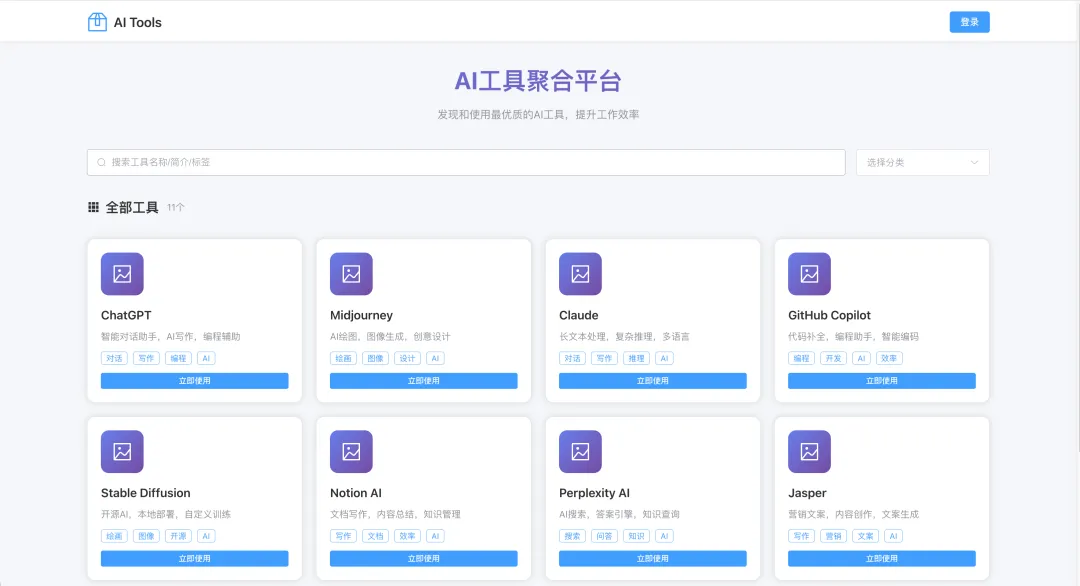
Task: Click the Midjourney tool title
Action: 362,315
